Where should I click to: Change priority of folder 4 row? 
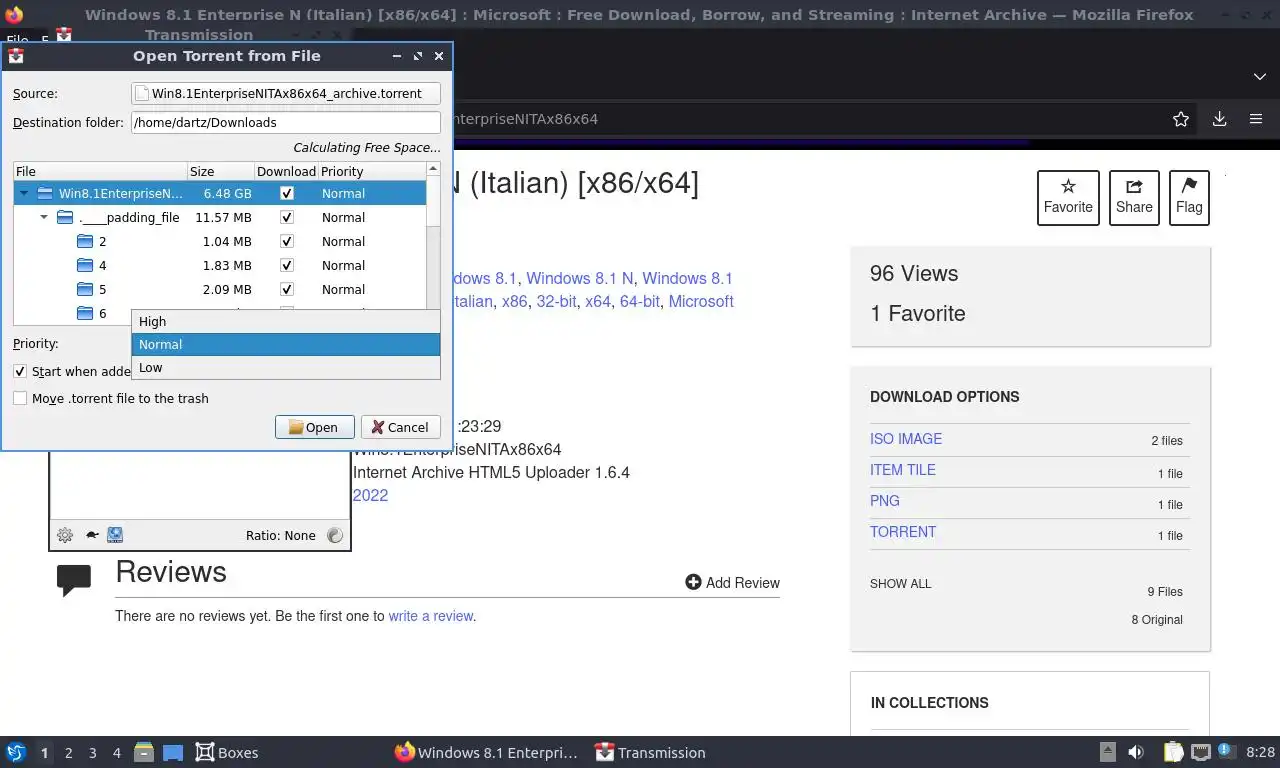(343, 265)
